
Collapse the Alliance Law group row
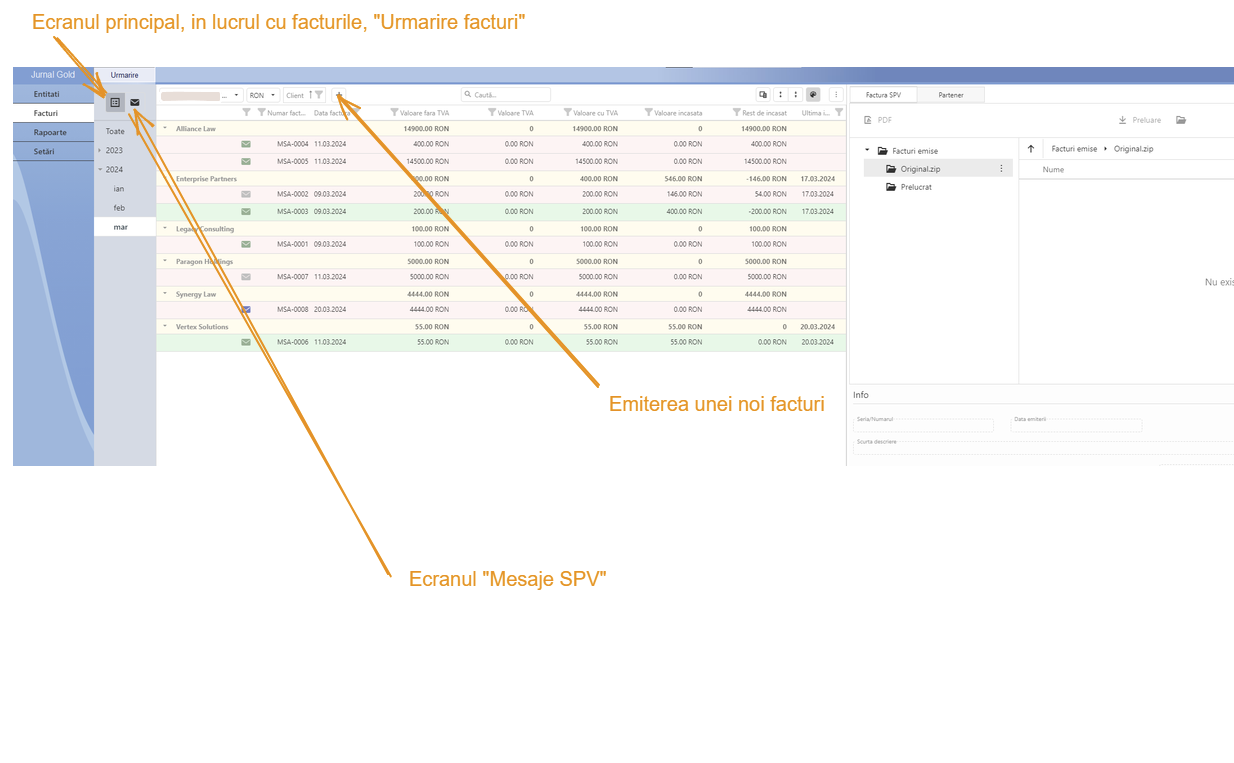point(165,128)
